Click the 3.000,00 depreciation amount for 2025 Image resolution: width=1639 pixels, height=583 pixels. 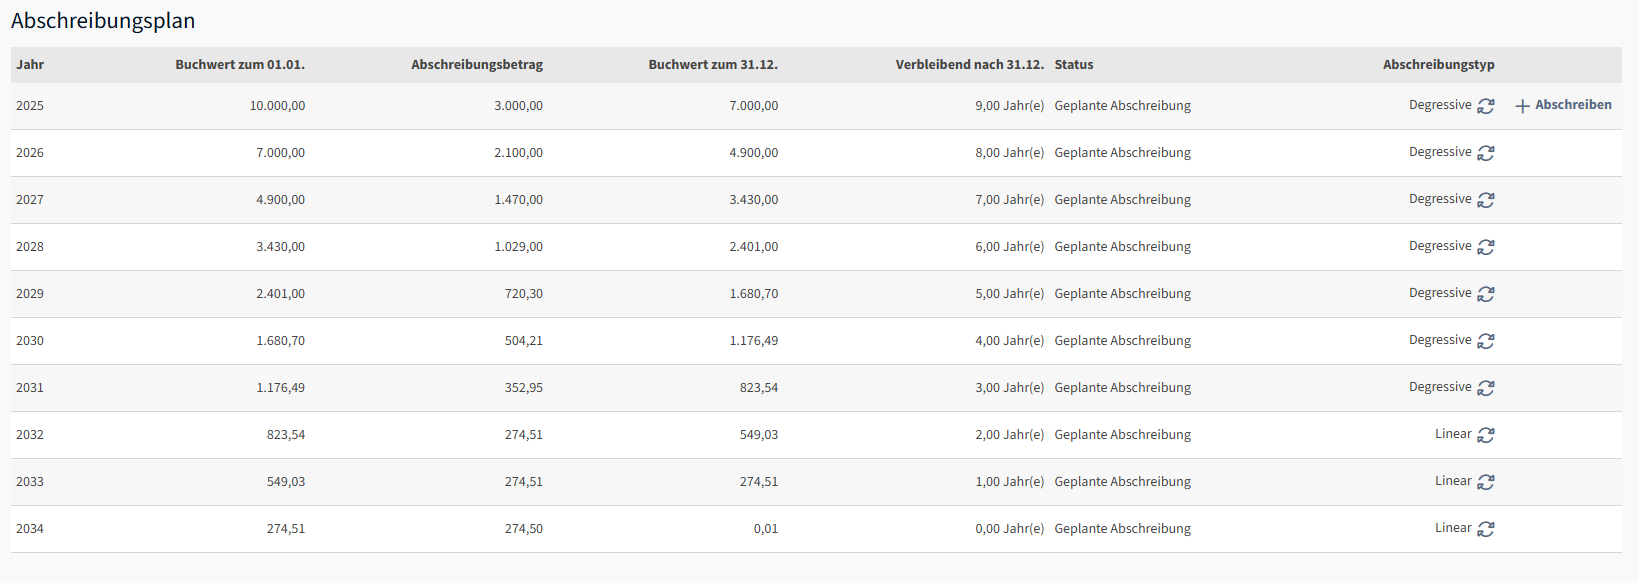point(518,106)
